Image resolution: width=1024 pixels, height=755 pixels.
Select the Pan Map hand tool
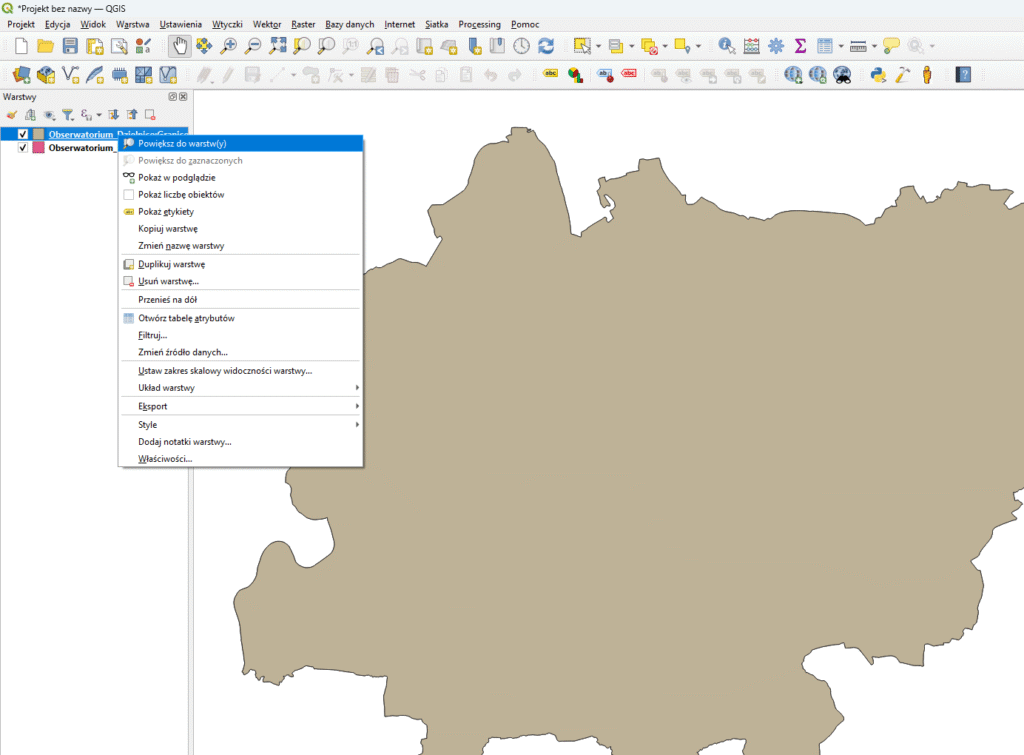(180, 45)
